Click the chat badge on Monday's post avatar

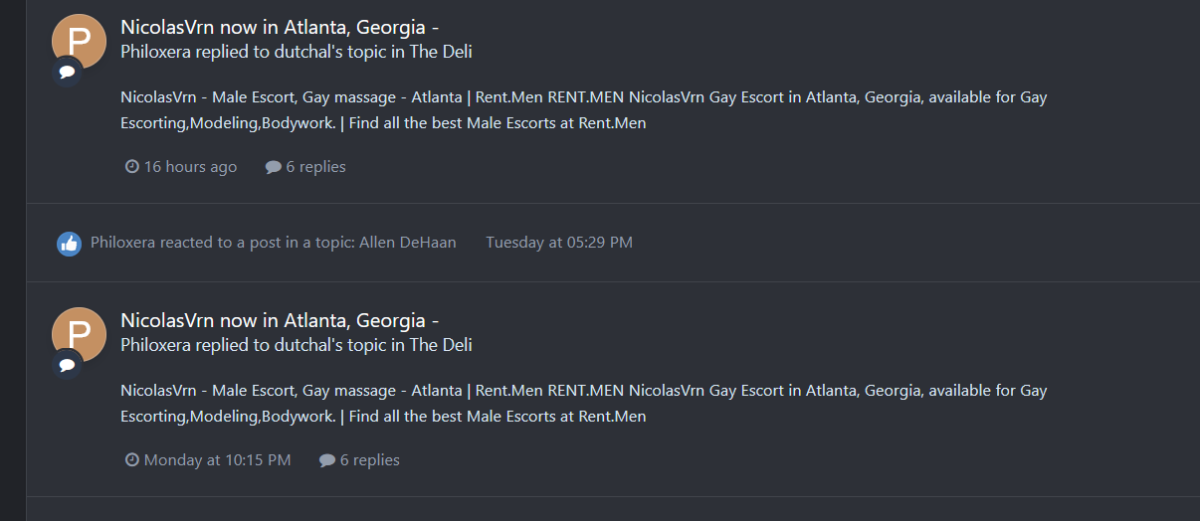tap(67, 366)
